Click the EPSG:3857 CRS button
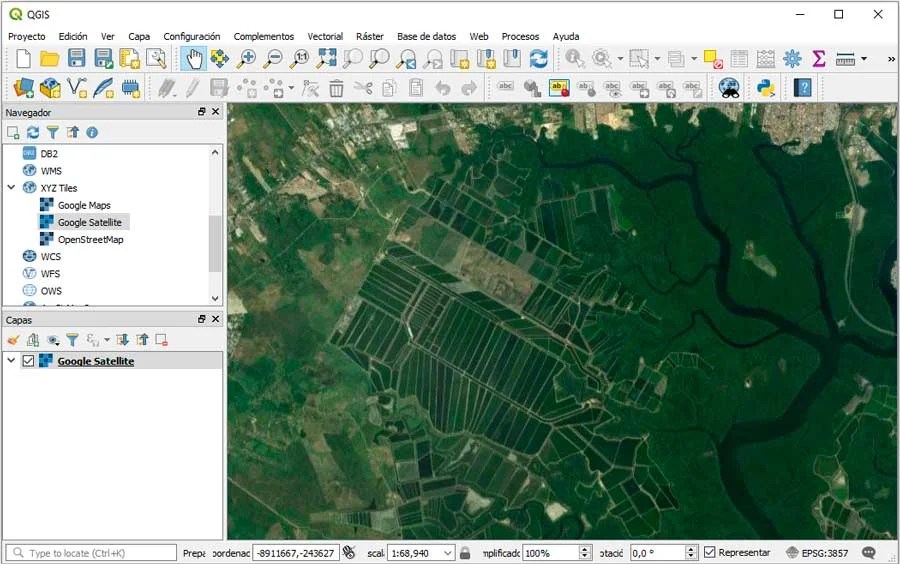 coord(819,552)
